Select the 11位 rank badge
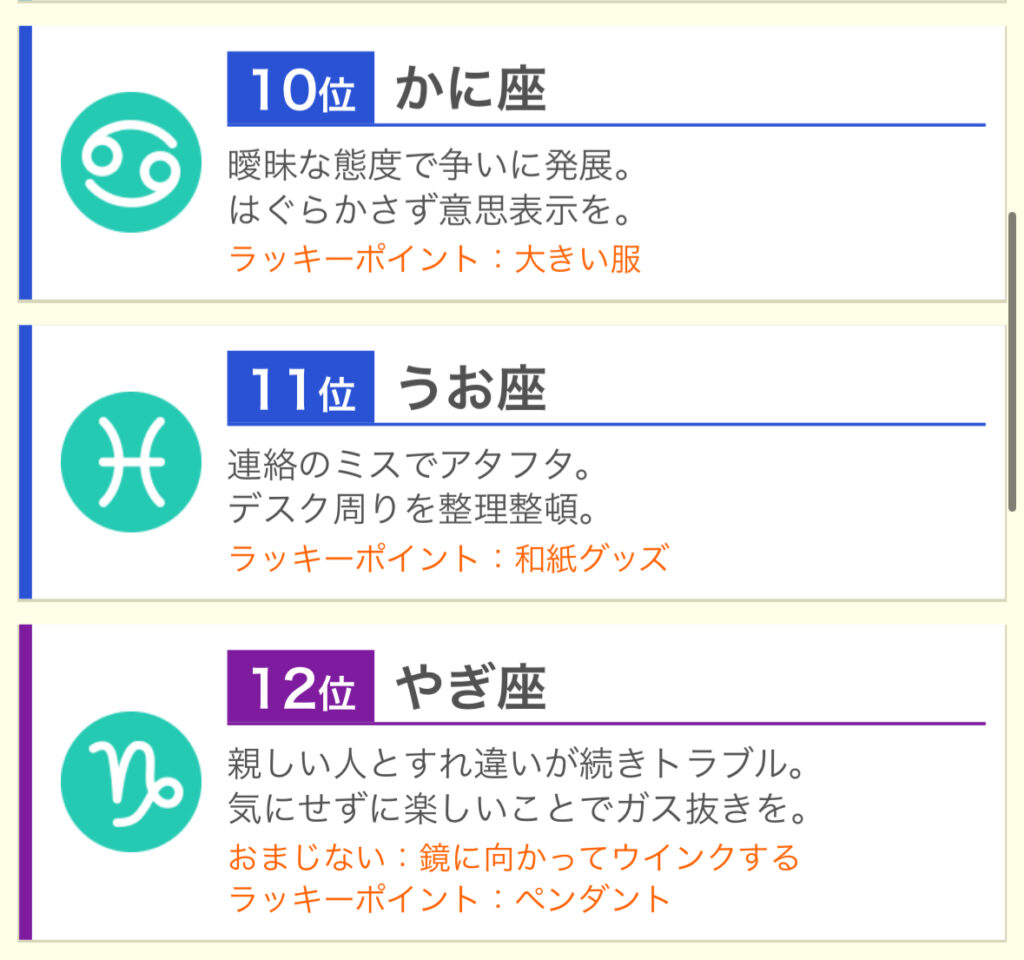1024x960 pixels. point(300,388)
